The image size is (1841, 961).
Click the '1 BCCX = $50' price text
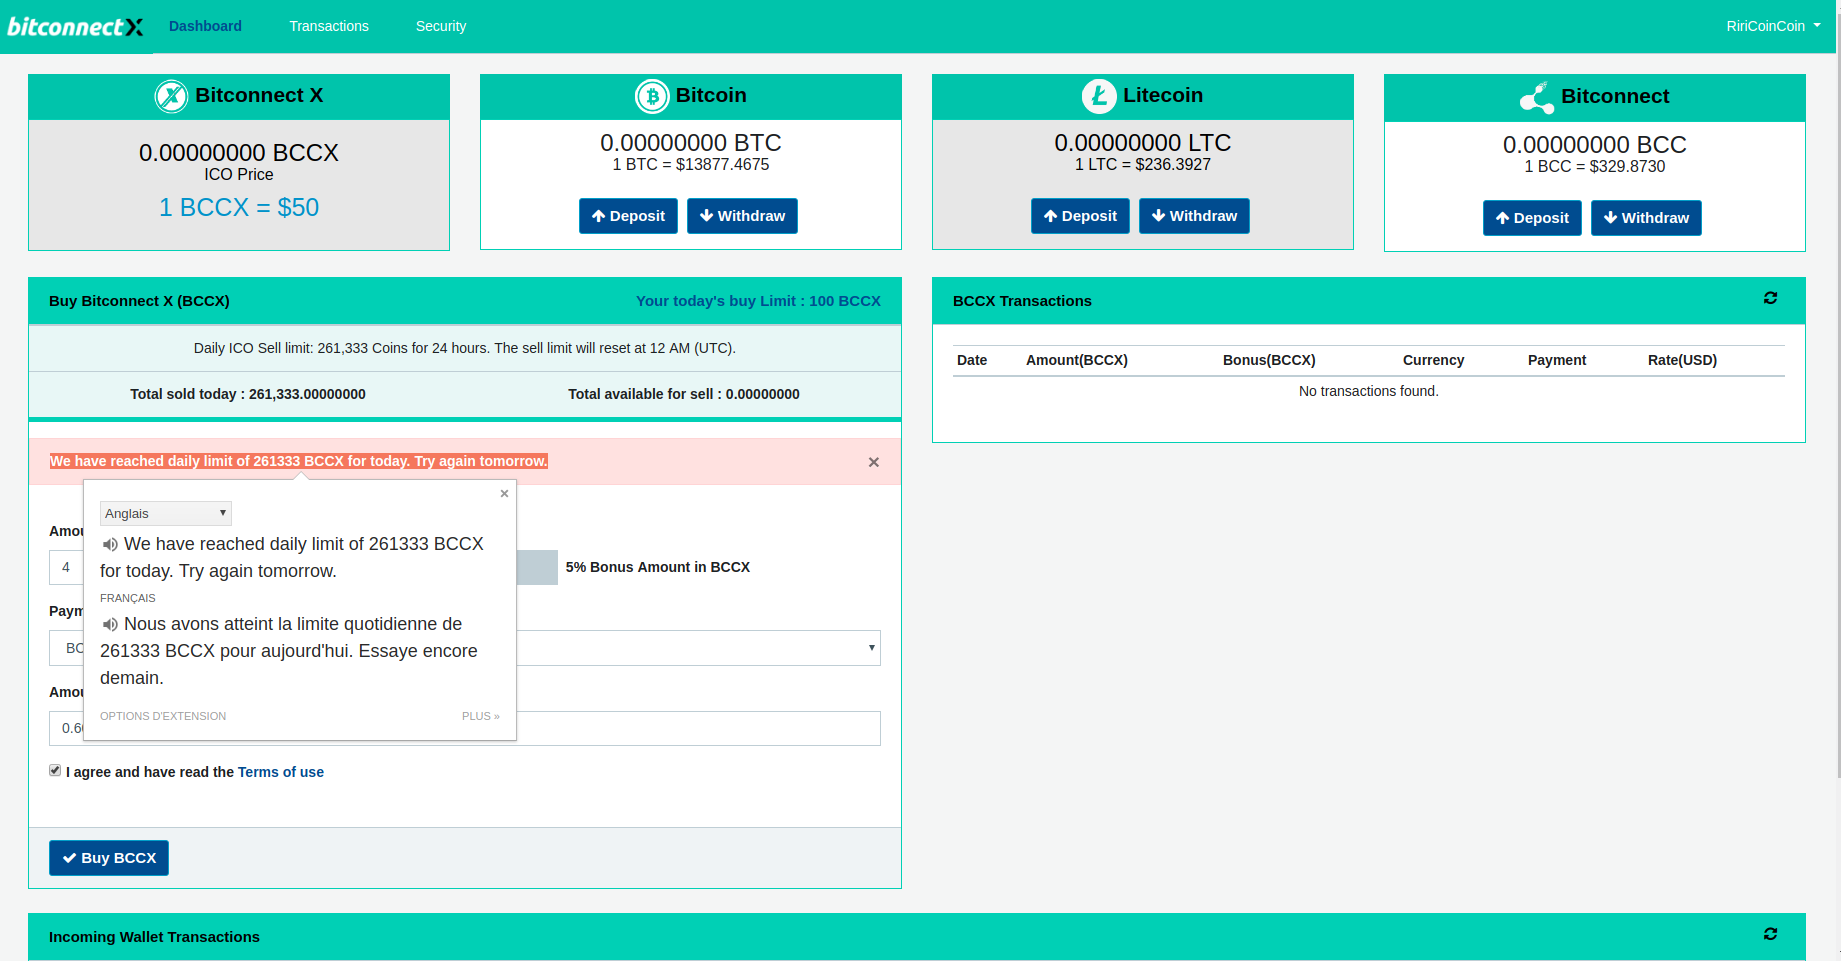[239, 207]
